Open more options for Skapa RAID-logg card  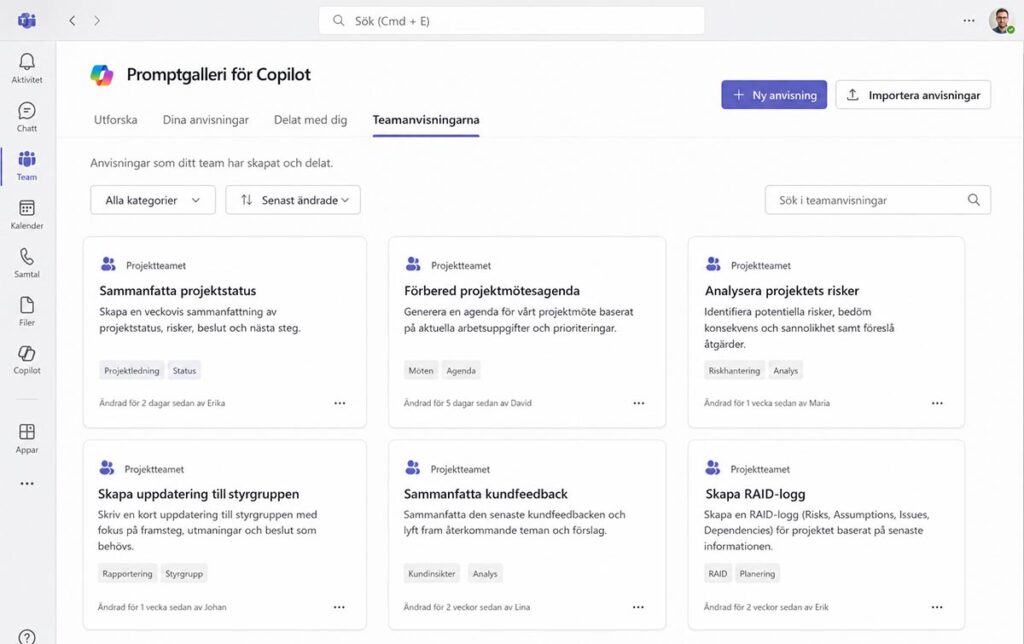(937, 607)
